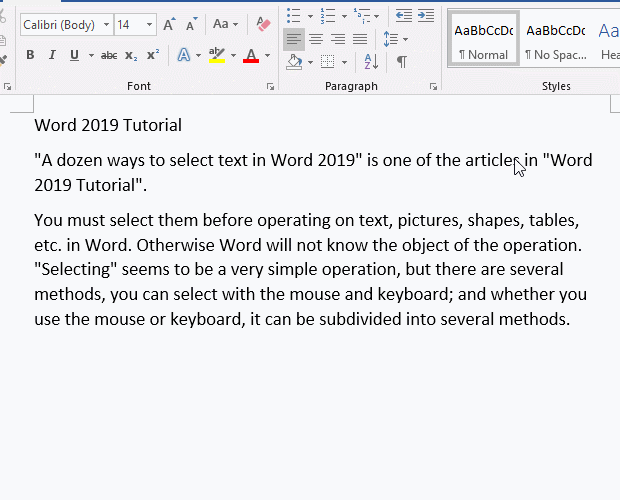Toggle Subscript formatting
The height and width of the screenshot is (500, 620).
(x=131, y=55)
